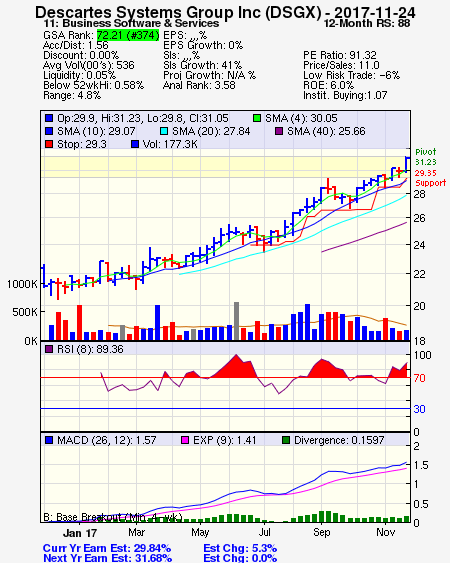
Task: Click the 'Sep' date axis label
Action: [x=321, y=532]
